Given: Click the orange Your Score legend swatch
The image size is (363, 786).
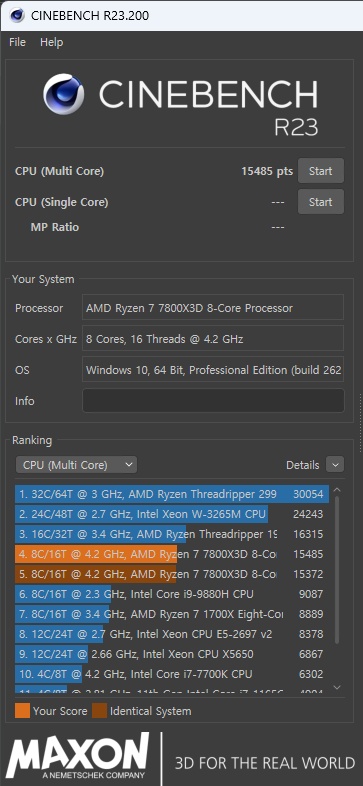Looking at the screenshot, I should click(23, 711).
